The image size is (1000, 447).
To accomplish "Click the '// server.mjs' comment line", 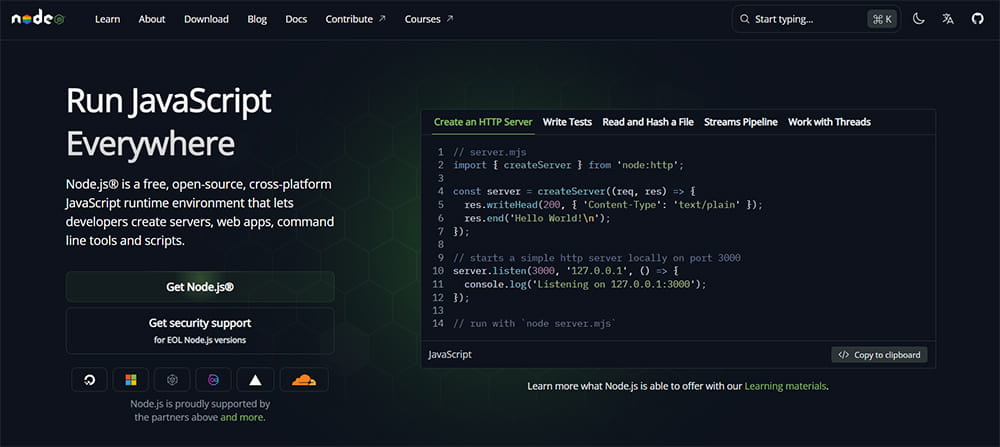I will [x=490, y=152].
